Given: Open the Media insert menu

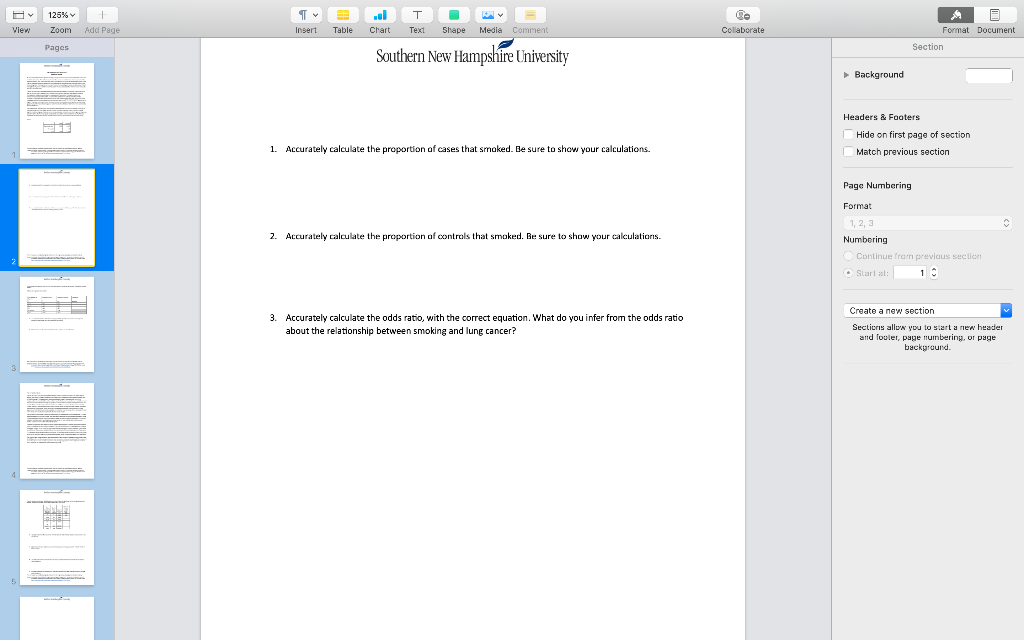Looking at the screenshot, I should tap(491, 15).
